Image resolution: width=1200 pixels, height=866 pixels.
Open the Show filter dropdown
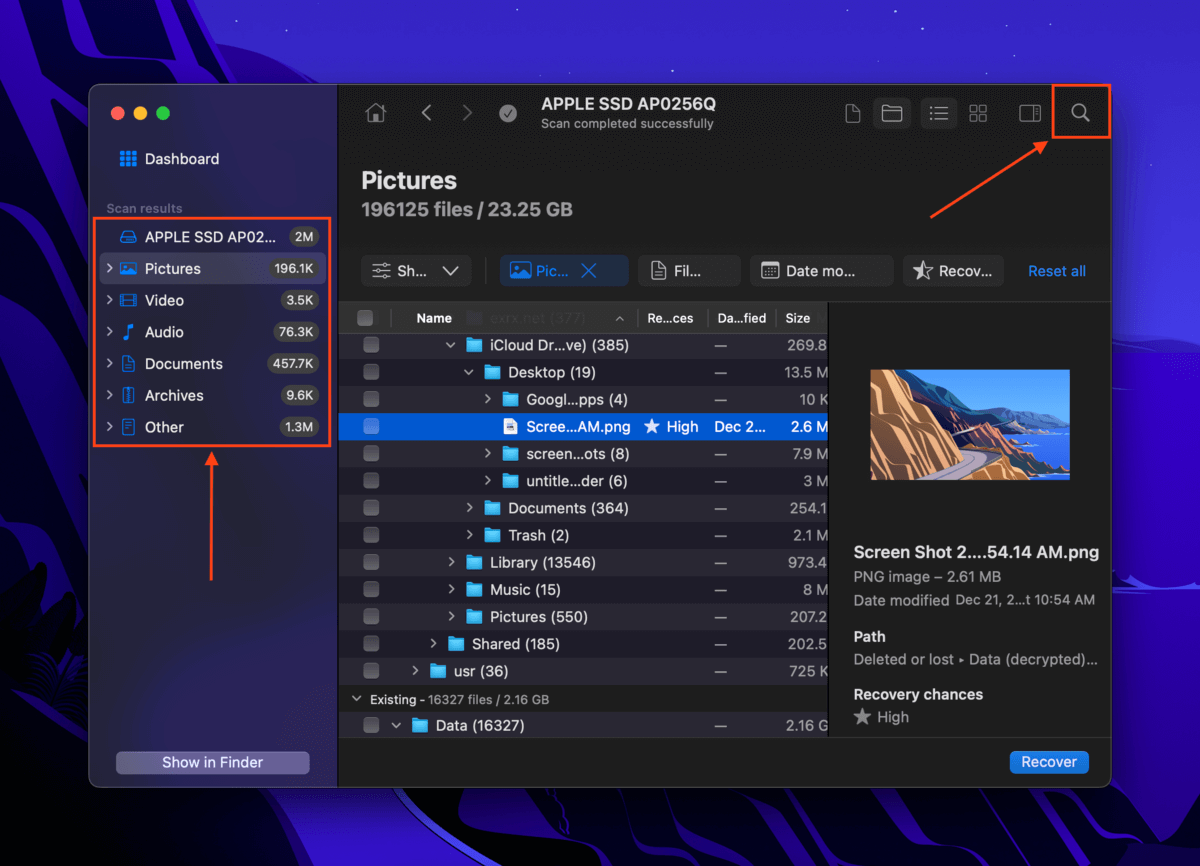pos(415,271)
